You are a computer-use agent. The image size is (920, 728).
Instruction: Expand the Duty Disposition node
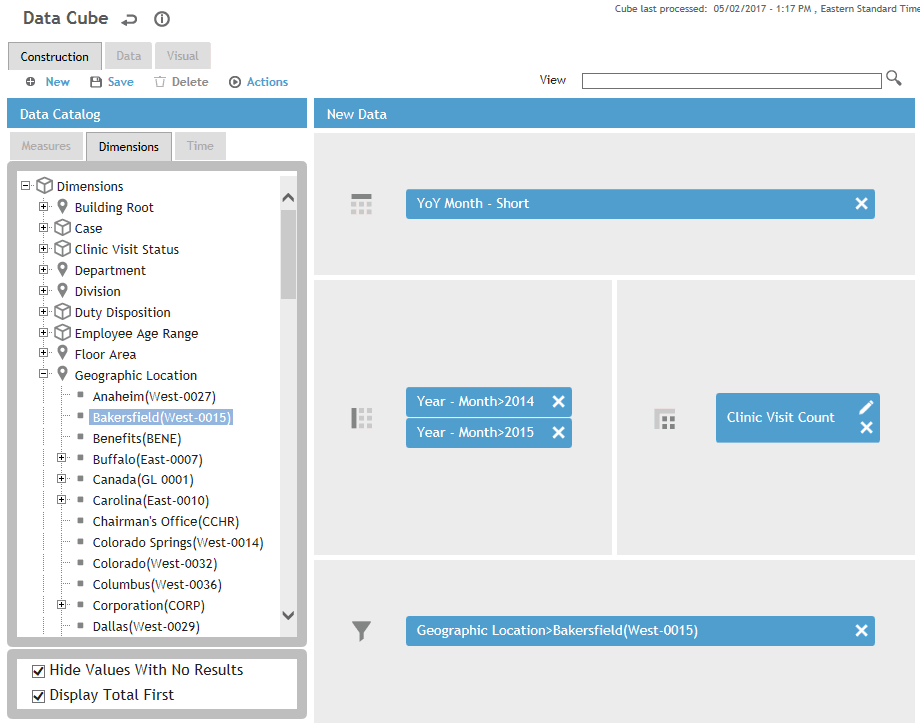pyautogui.click(x=43, y=311)
